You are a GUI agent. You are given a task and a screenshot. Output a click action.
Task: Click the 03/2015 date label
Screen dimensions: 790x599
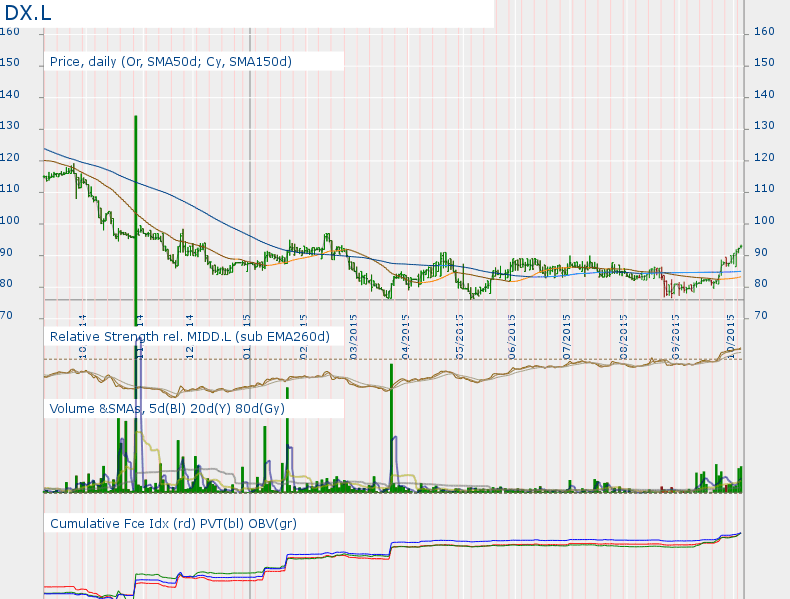click(353, 337)
